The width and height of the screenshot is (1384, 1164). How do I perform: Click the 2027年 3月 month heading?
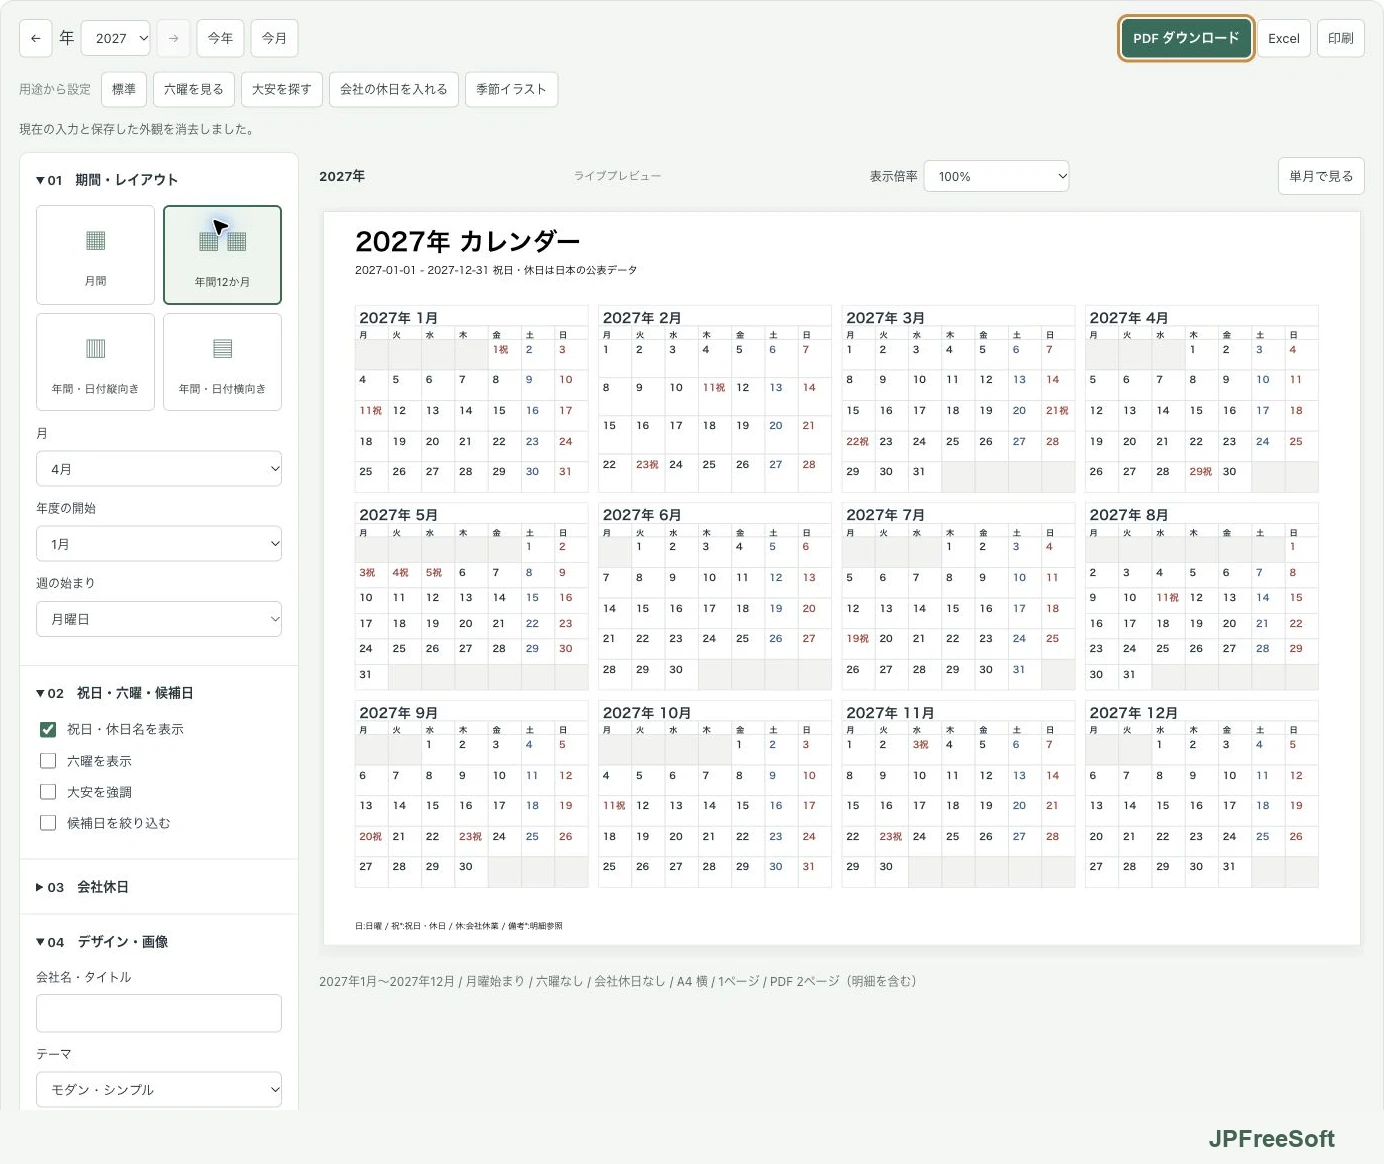pos(885,318)
